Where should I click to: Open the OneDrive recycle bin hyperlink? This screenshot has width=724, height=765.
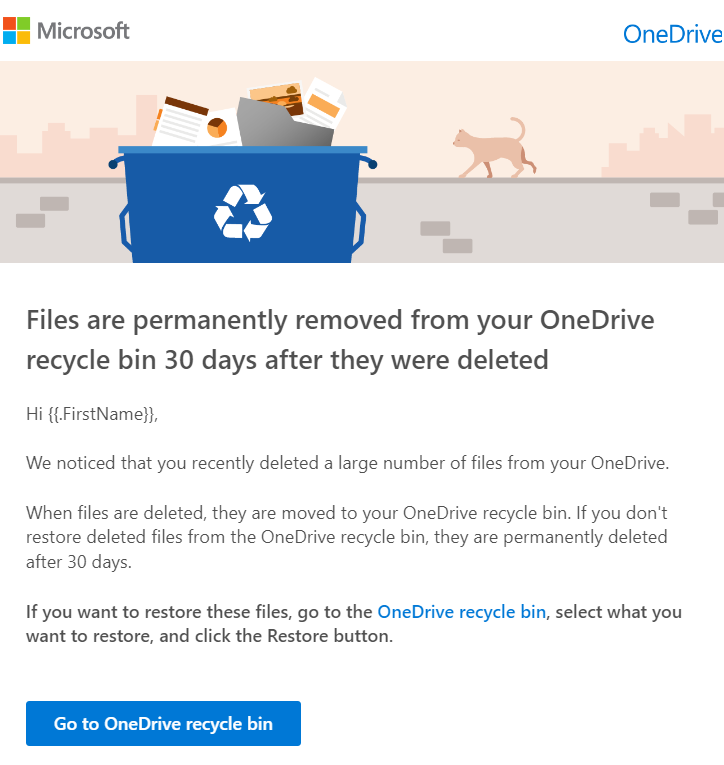tap(462, 612)
